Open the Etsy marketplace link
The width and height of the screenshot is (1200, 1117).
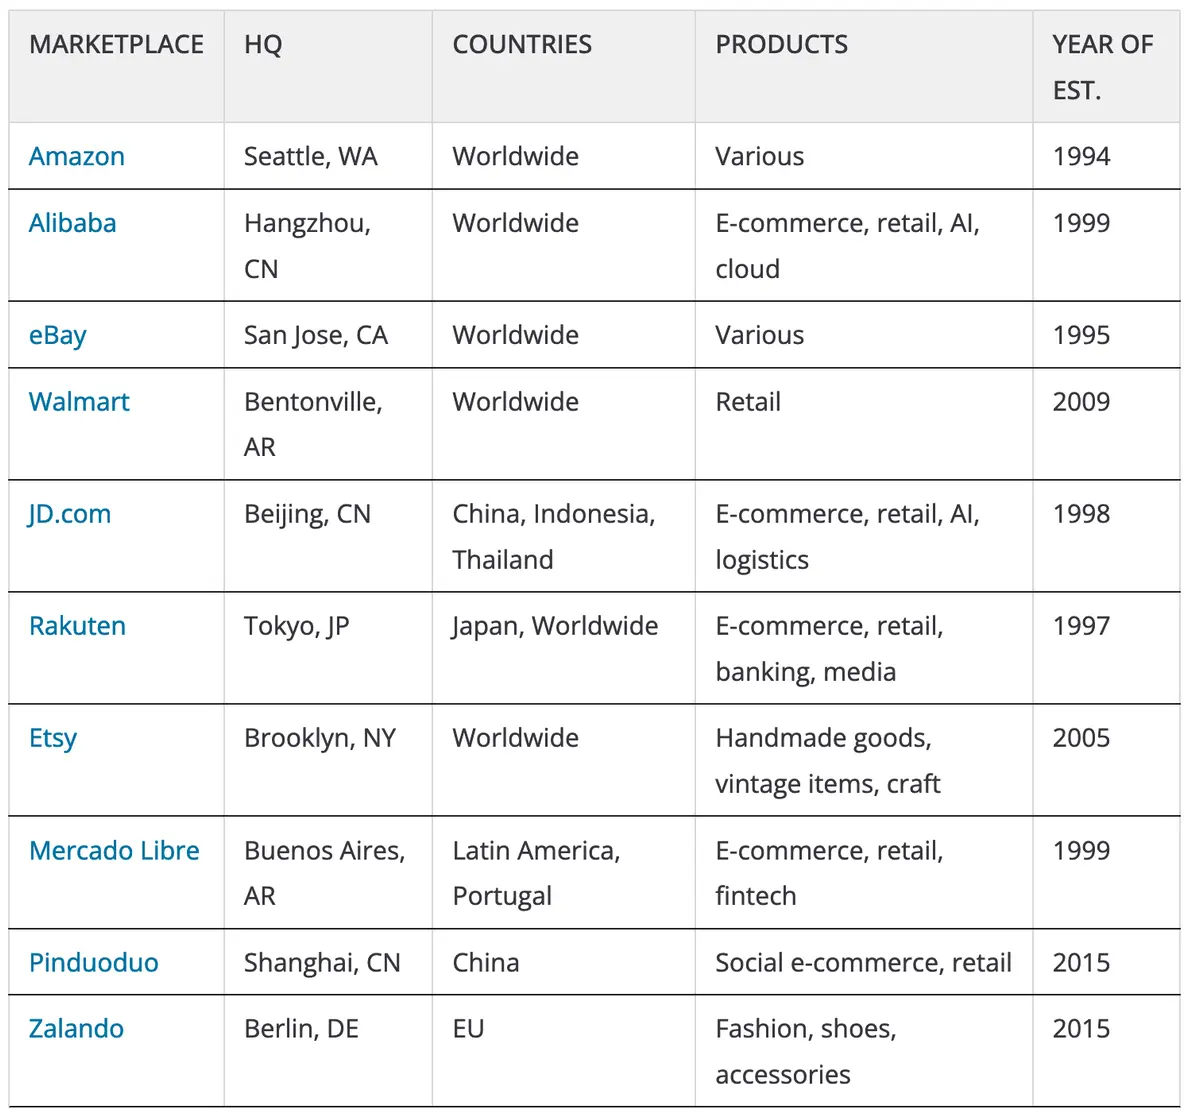coord(53,738)
